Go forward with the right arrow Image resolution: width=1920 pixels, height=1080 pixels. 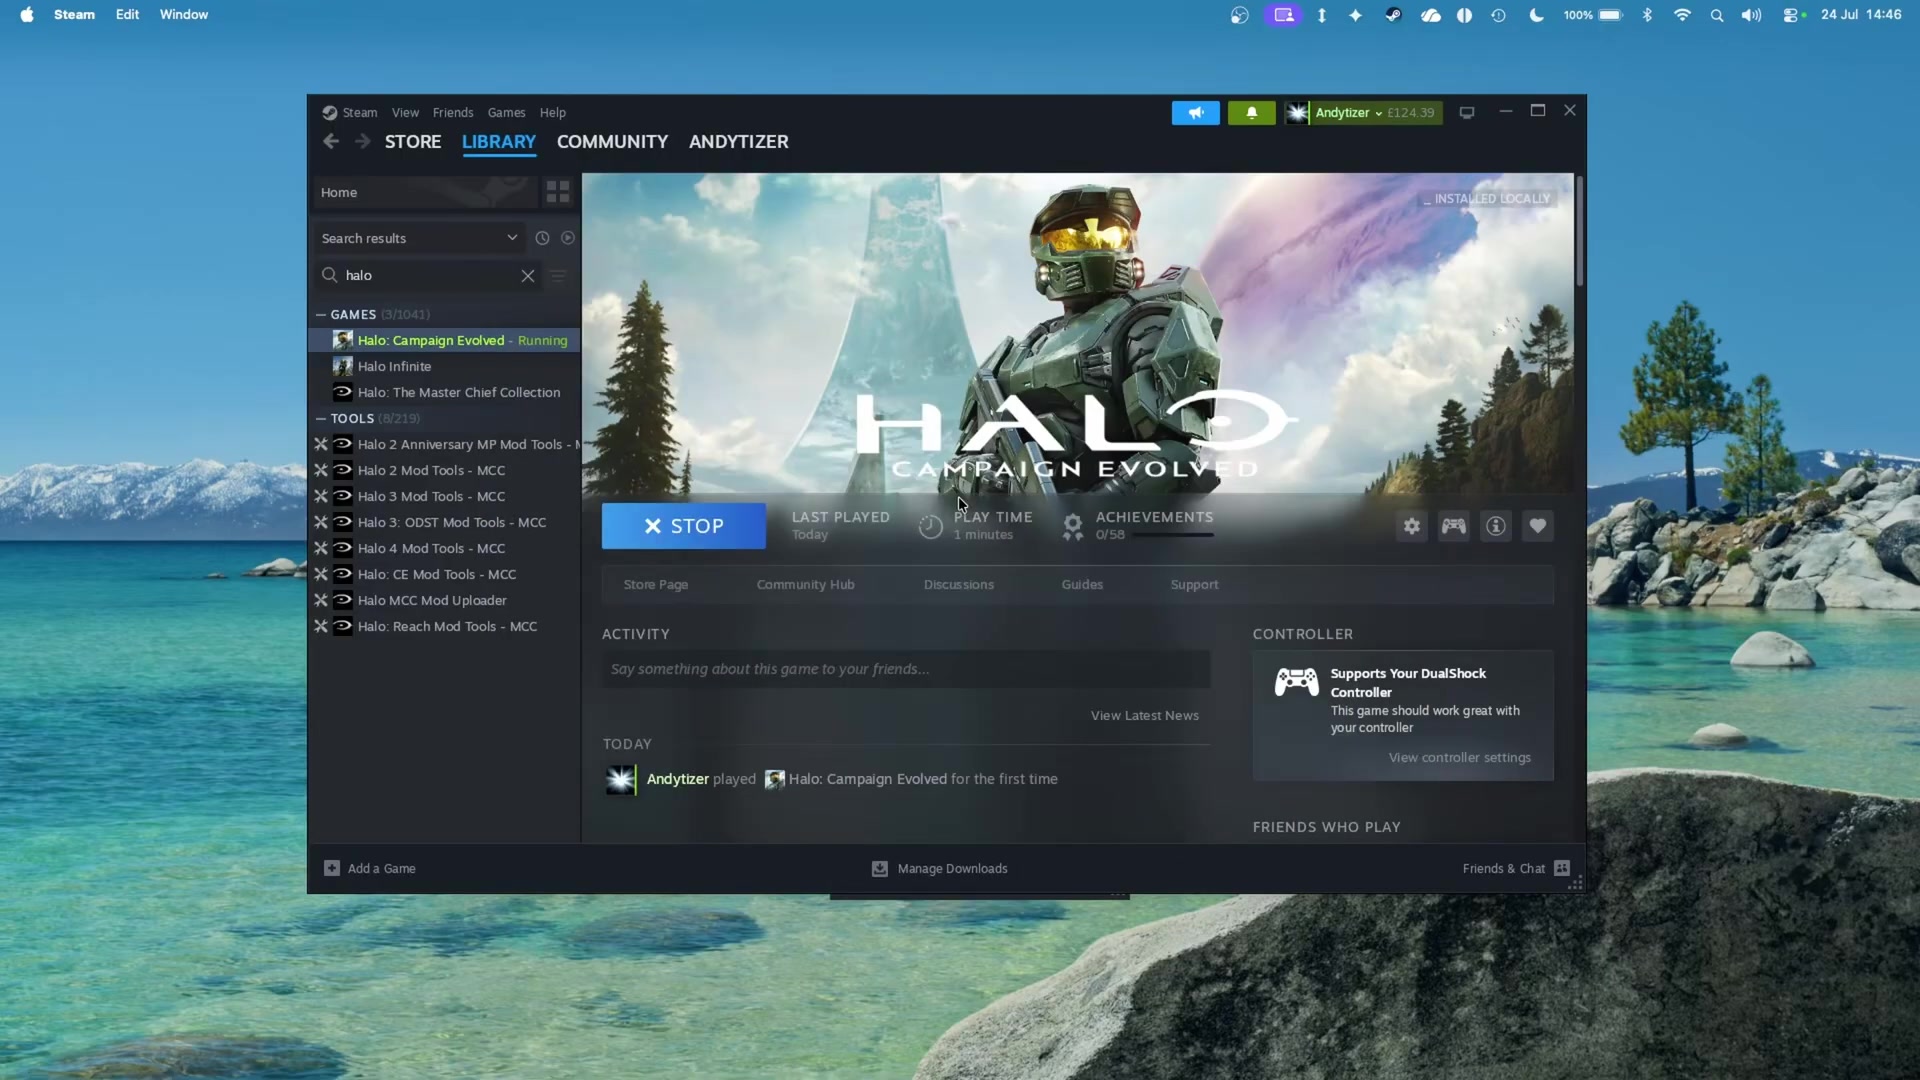tap(363, 142)
